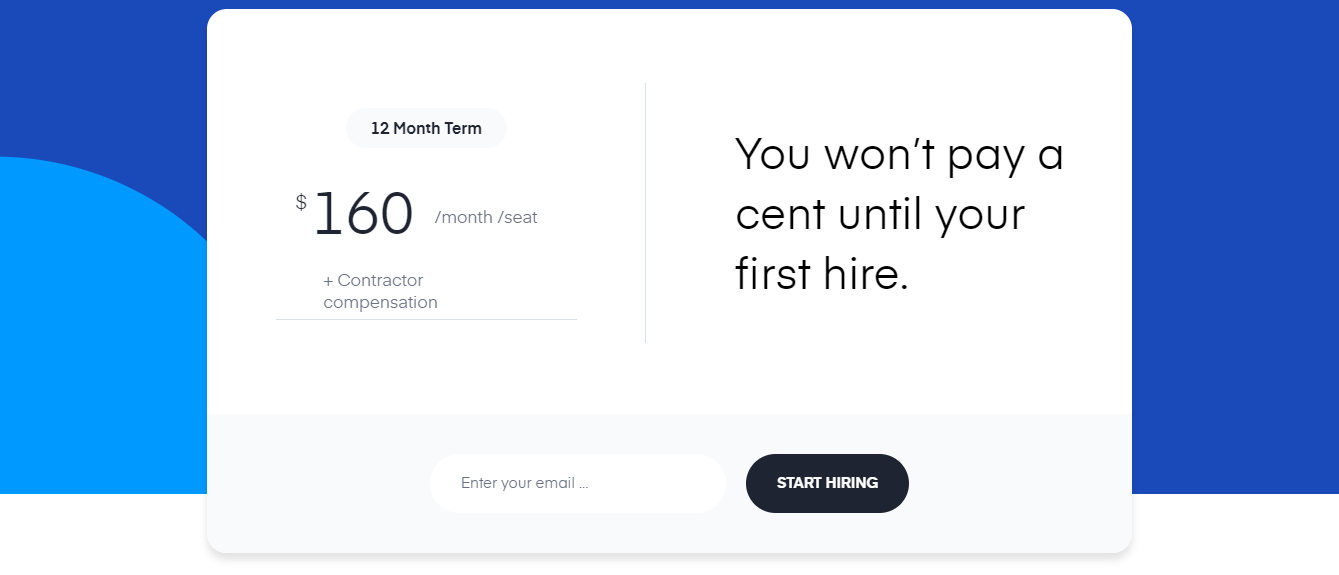The width and height of the screenshot is (1339, 575).
Task: Click the plus sign before Contractor
Action: (328, 281)
